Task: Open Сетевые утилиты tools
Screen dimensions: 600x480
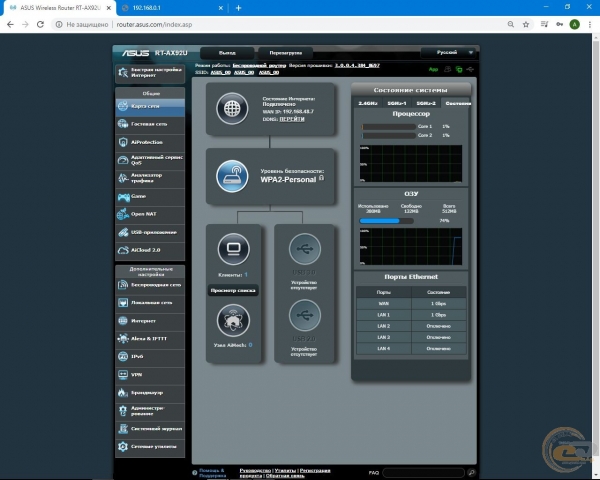Action: (150, 447)
